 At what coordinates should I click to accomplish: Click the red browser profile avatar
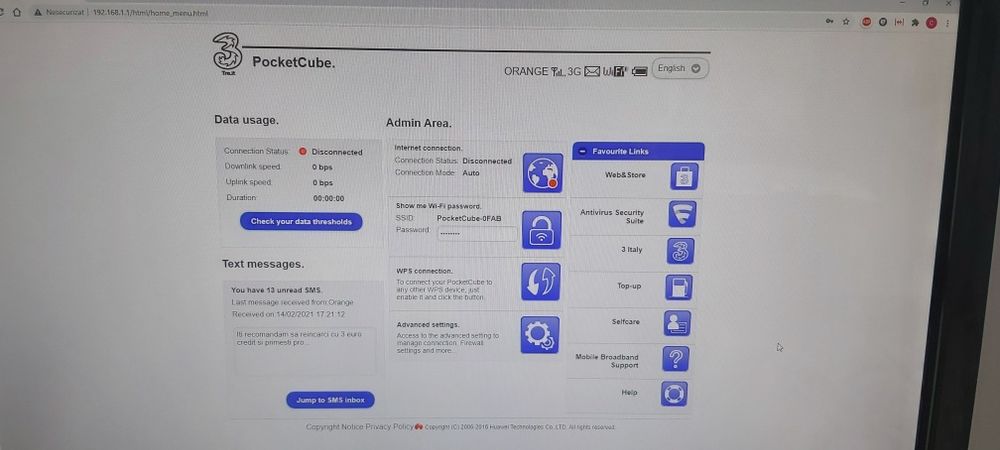click(x=931, y=23)
